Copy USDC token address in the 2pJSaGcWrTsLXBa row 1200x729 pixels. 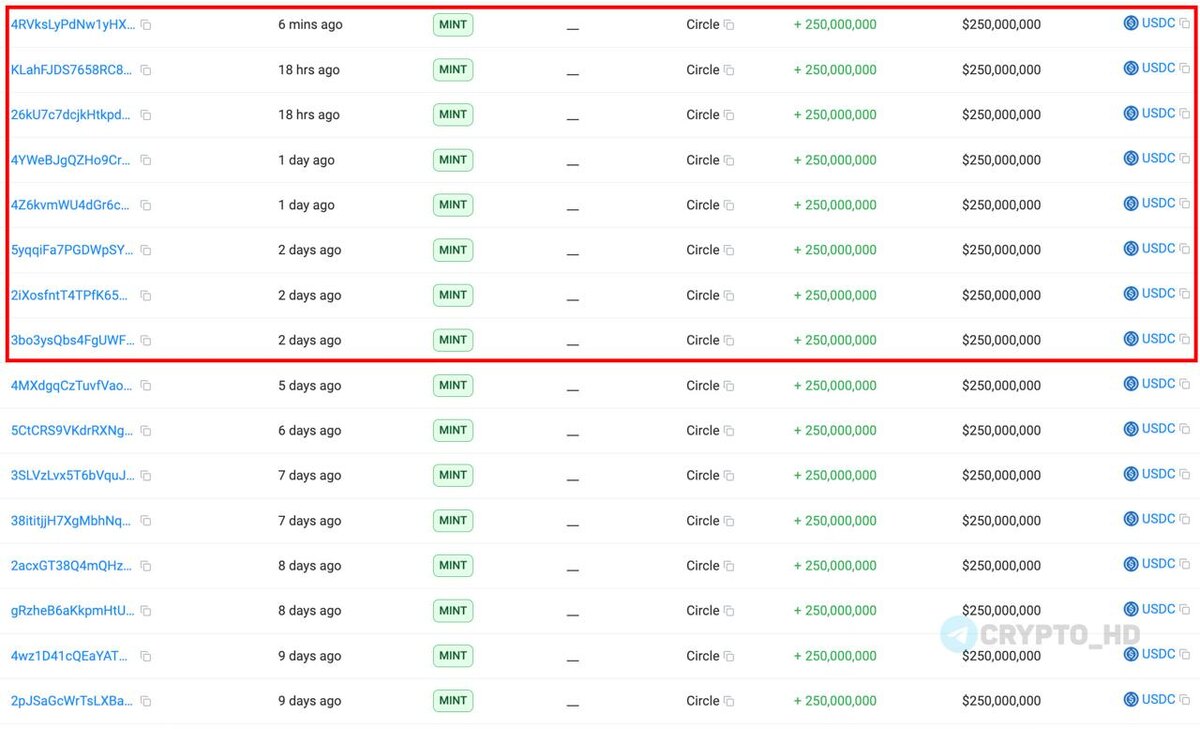(x=1185, y=700)
